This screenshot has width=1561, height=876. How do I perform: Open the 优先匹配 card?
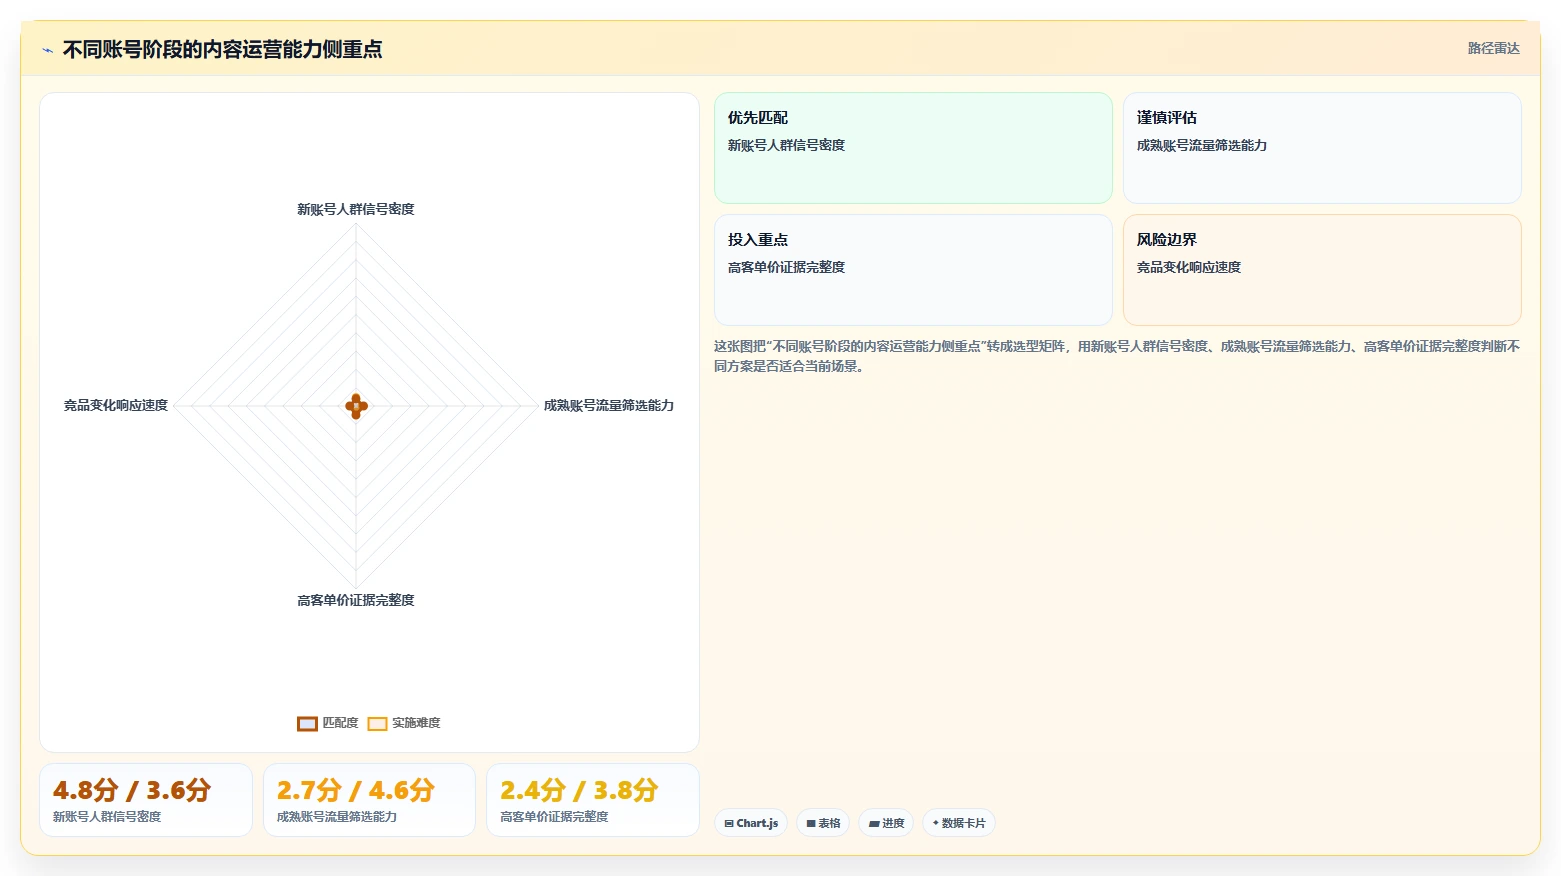(x=913, y=148)
